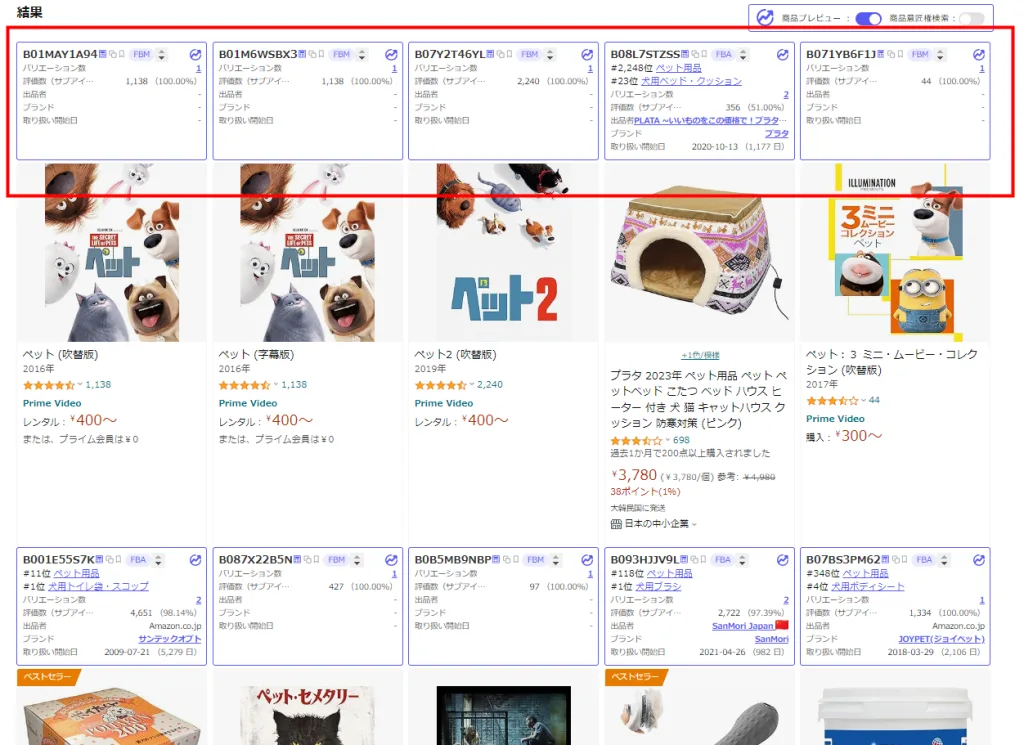Open trend chart icon on B0B5MB9NBP card

tap(587, 560)
